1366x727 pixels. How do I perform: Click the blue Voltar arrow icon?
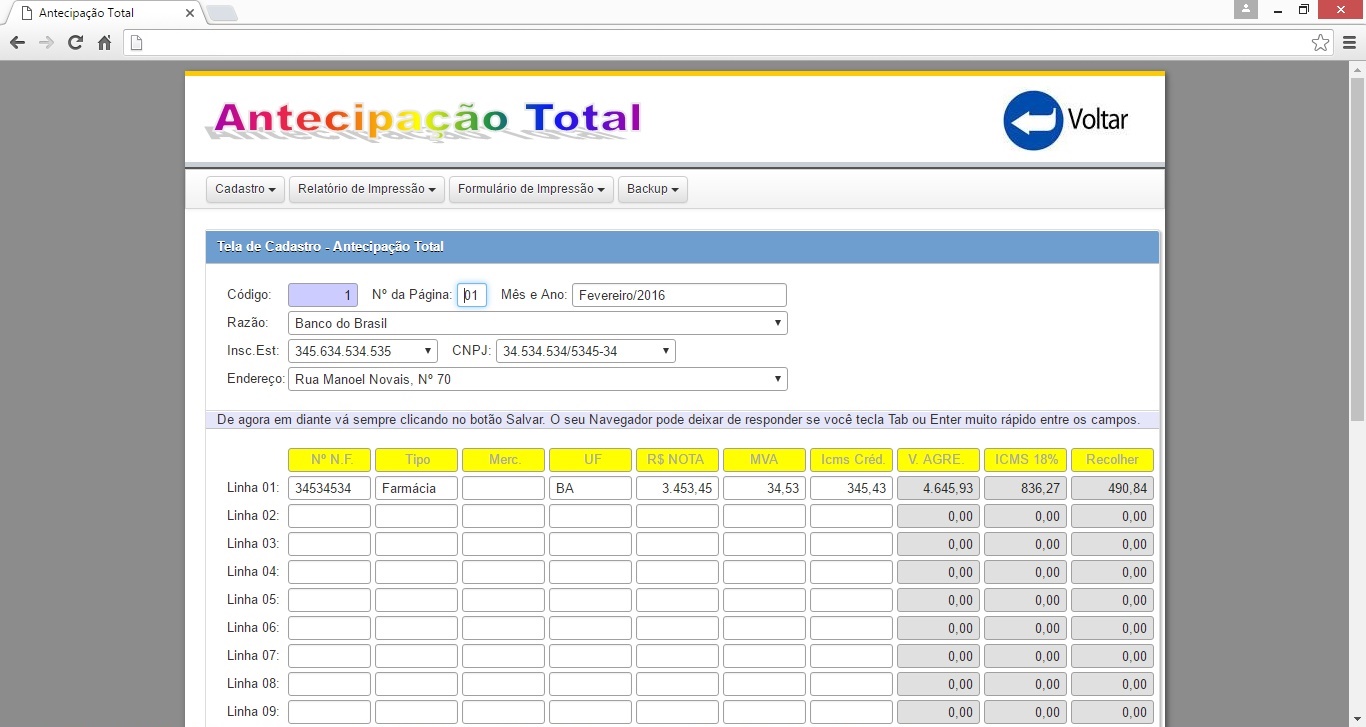click(1032, 120)
